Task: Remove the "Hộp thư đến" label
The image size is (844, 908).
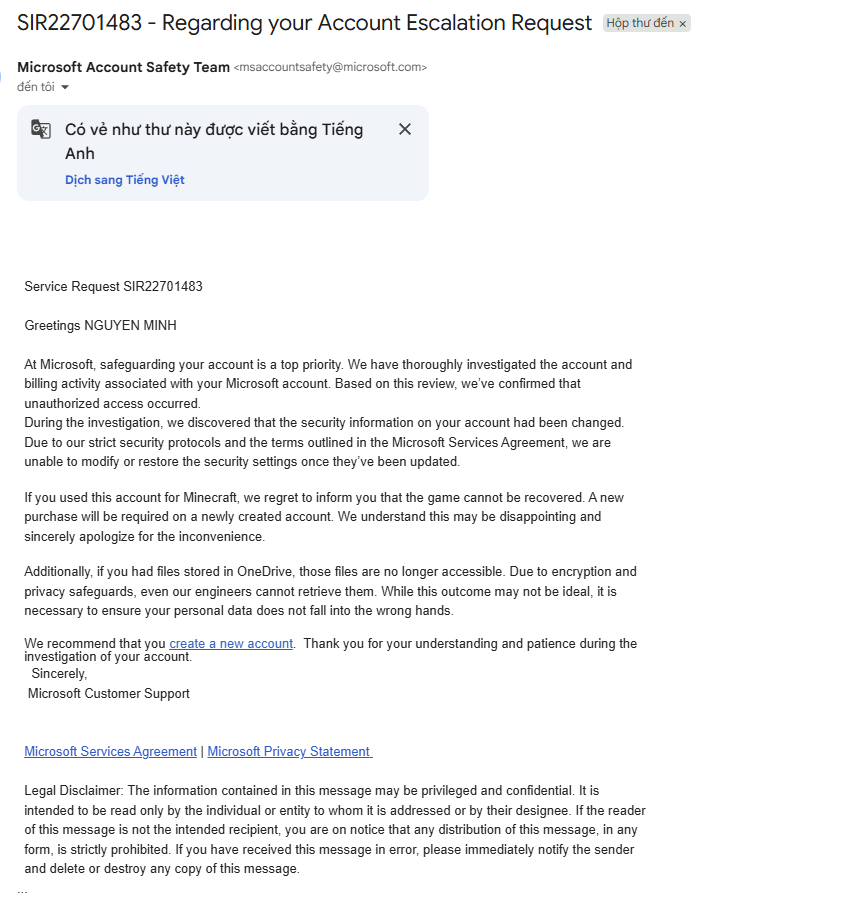Action: (x=682, y=24)
